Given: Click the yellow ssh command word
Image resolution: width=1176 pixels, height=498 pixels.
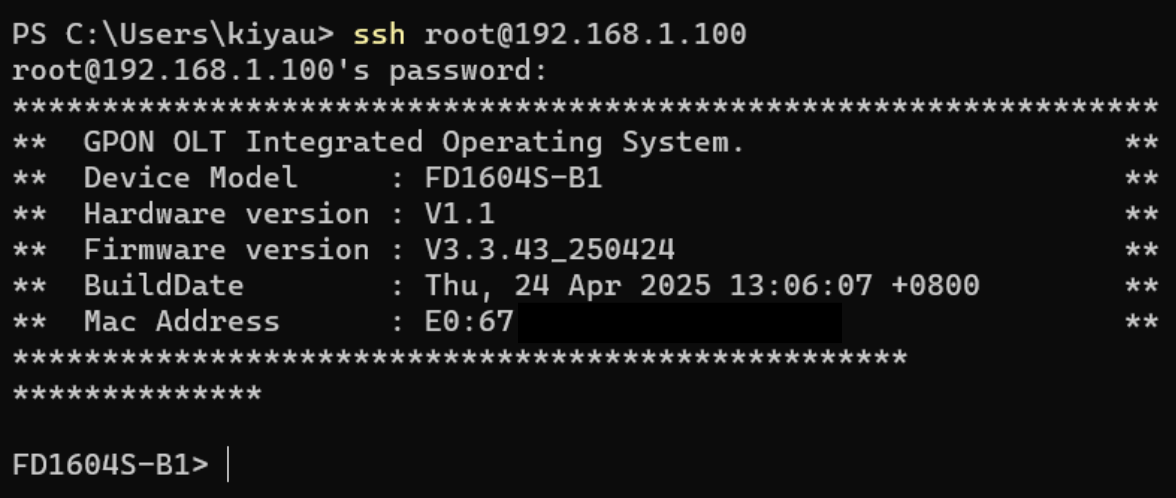Looking at the screenshot, I should click(379, 34).
